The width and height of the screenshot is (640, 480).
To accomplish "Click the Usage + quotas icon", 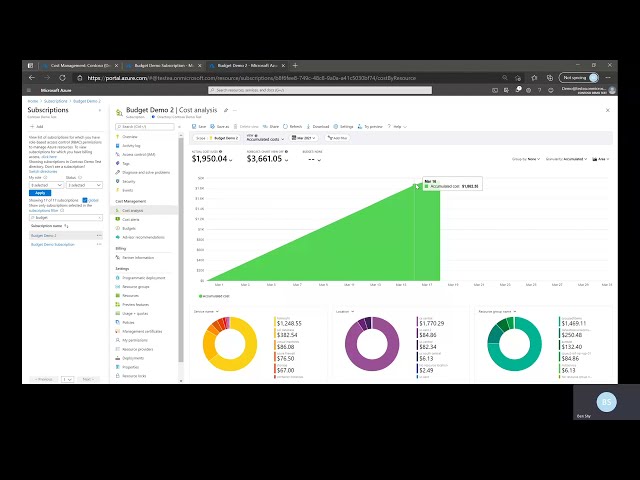I will pyautogui.click(x=118, y=313).
